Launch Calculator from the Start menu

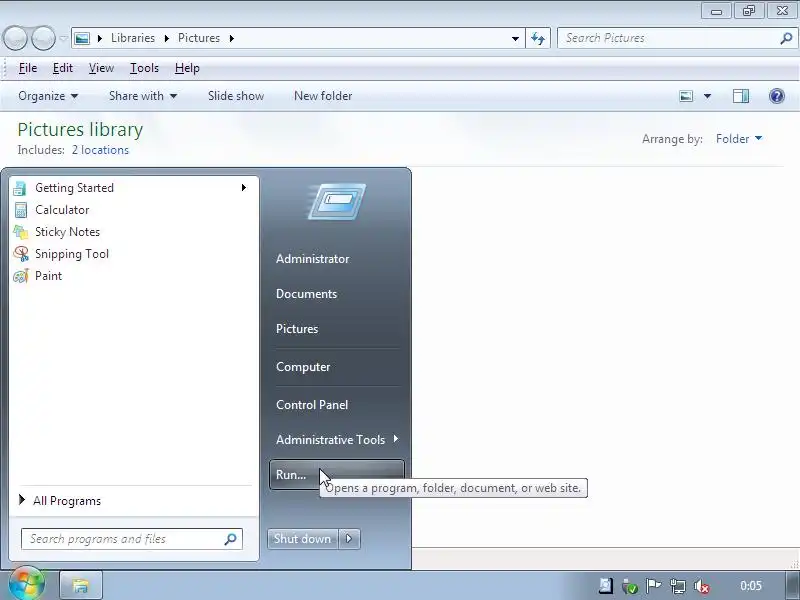pos(133,210)
